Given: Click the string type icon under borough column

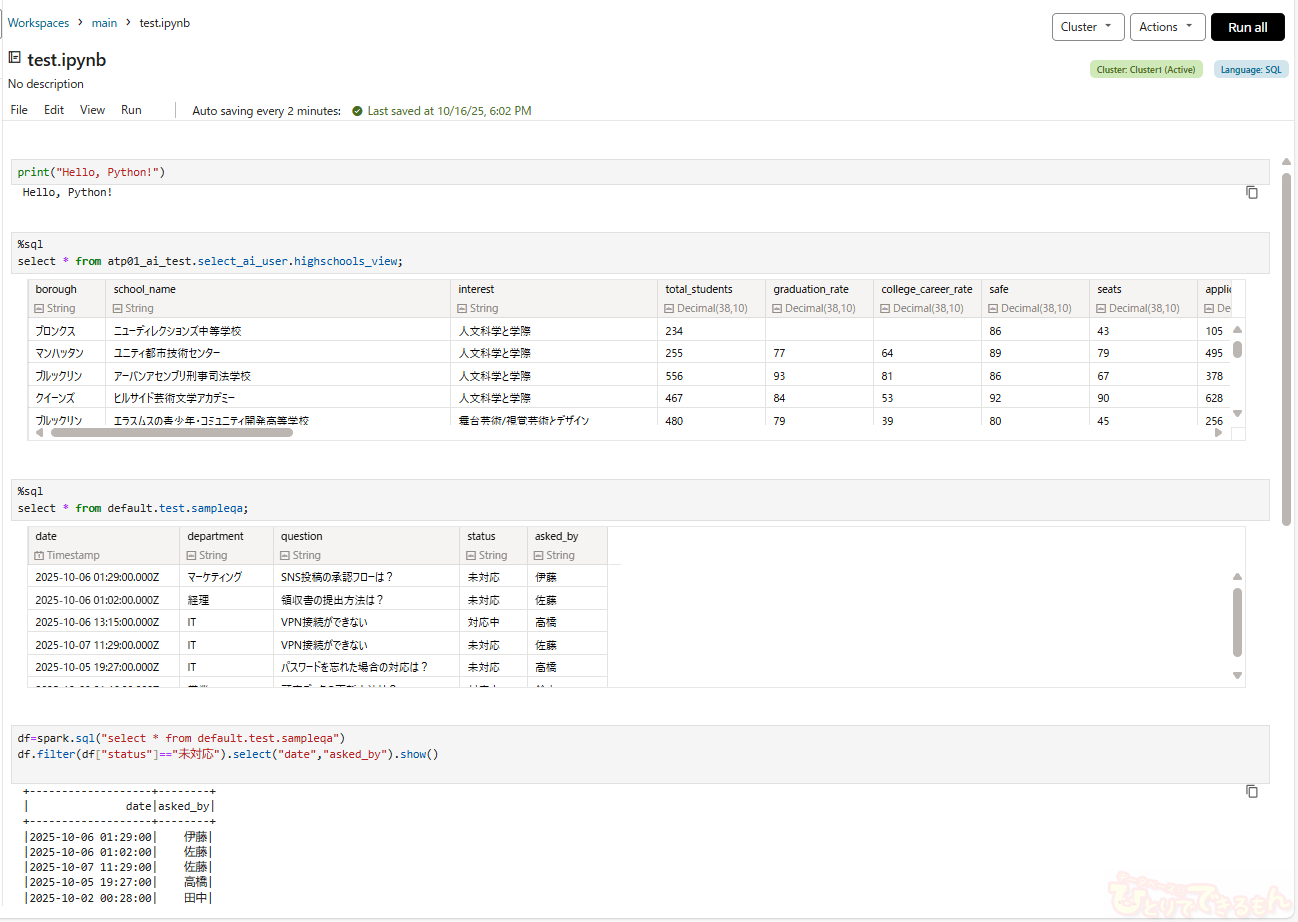Looking at the screenshot, I should click(x=39, y=308).
